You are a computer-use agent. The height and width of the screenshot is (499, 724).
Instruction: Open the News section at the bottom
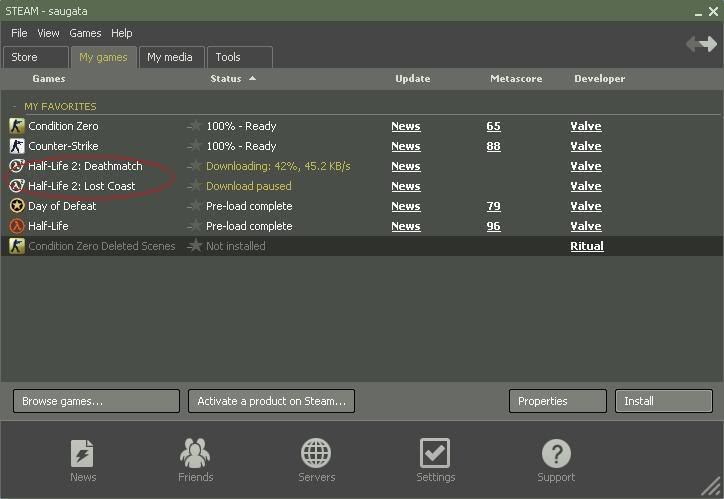point(83,460)
